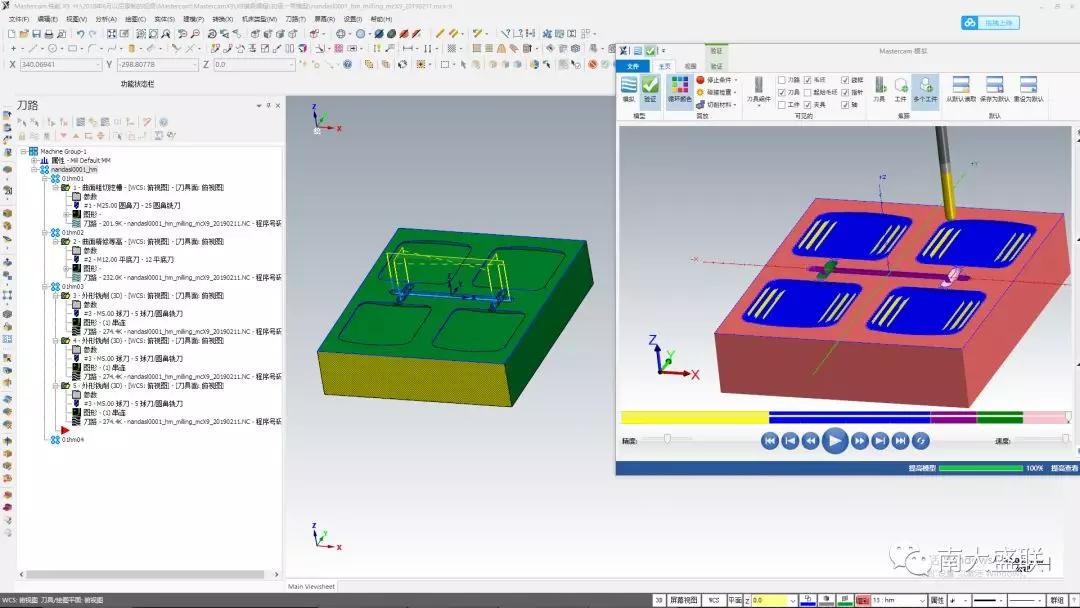This screenshot has width=1080, height=608.
Task: Click the simulator File (文件) blue tab
Action: coord(634,66)
